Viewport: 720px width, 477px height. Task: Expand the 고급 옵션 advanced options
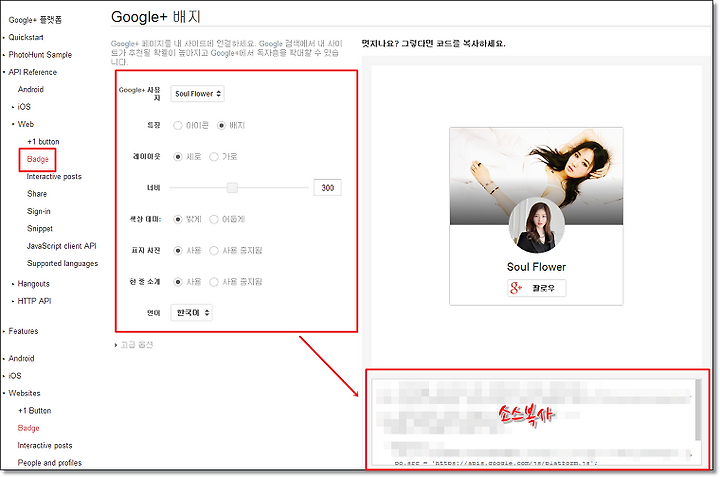click(134, 345)
